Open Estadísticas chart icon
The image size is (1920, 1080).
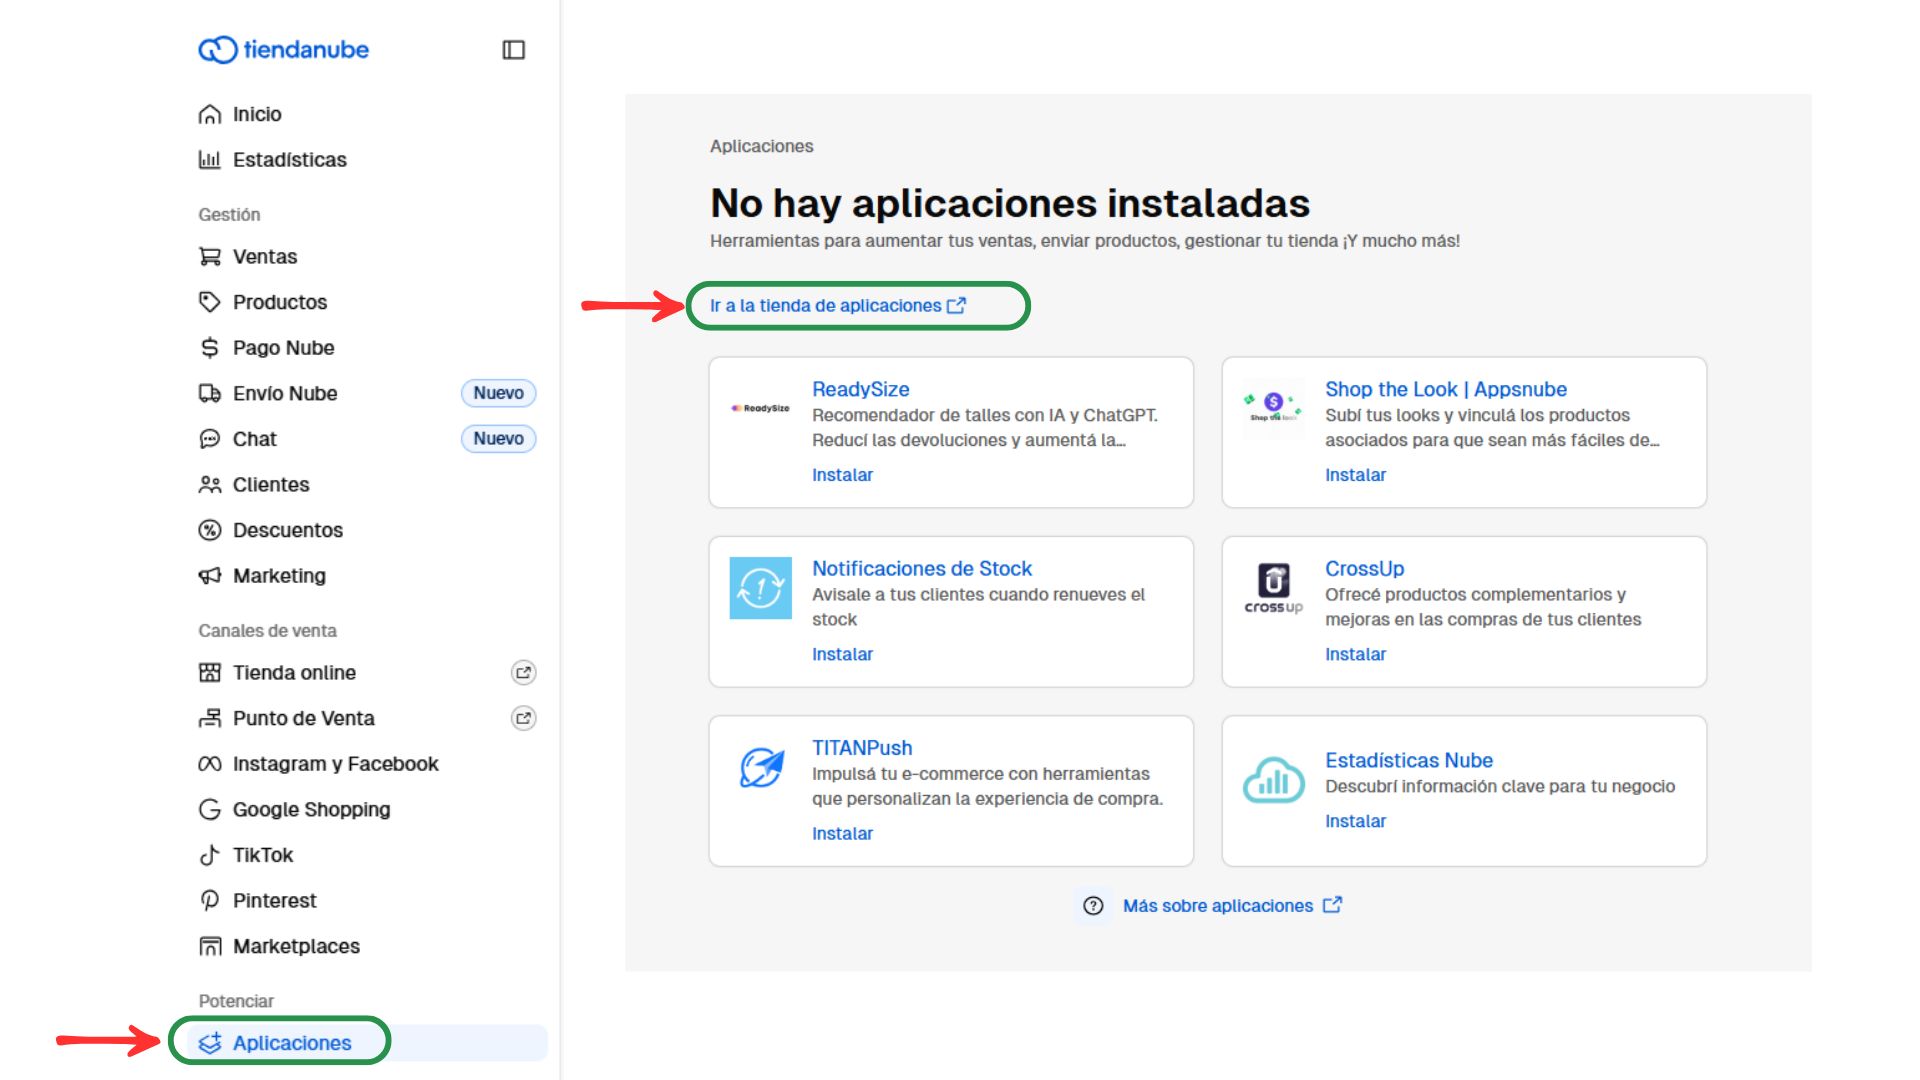pyautogui.click(x=209, y=160)
